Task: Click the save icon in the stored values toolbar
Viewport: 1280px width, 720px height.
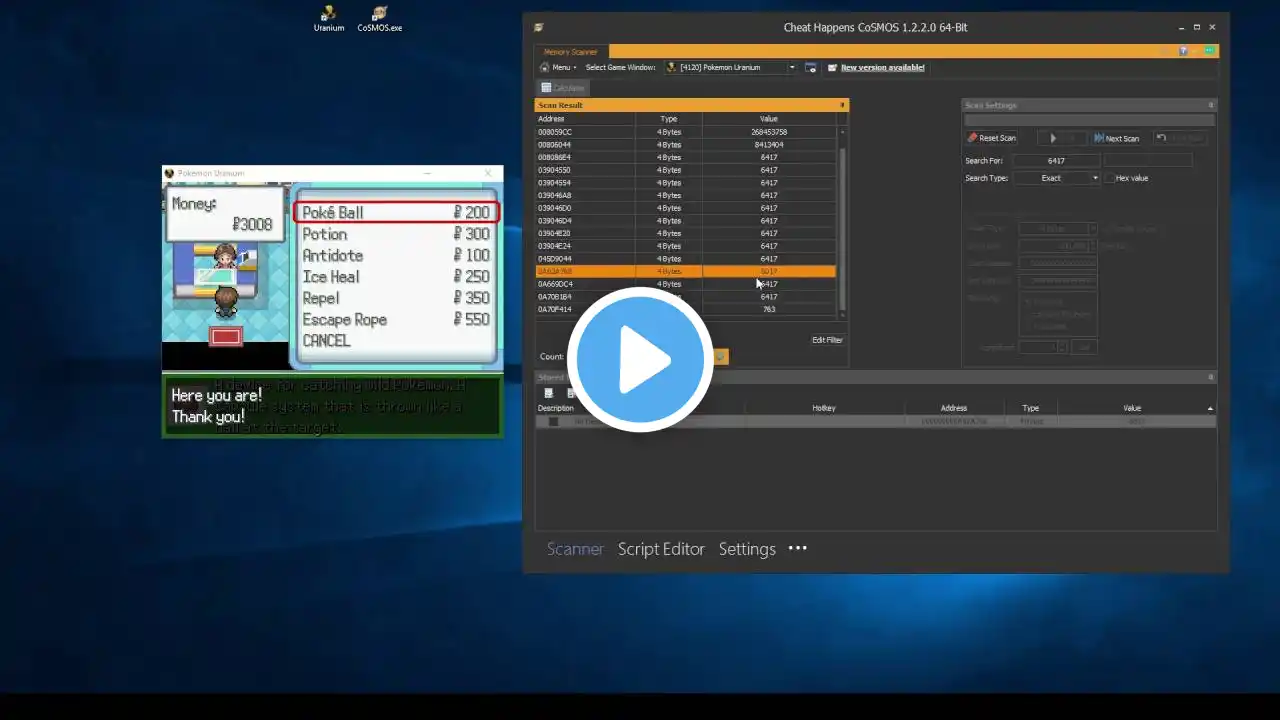Action: [x=548, y=393]
